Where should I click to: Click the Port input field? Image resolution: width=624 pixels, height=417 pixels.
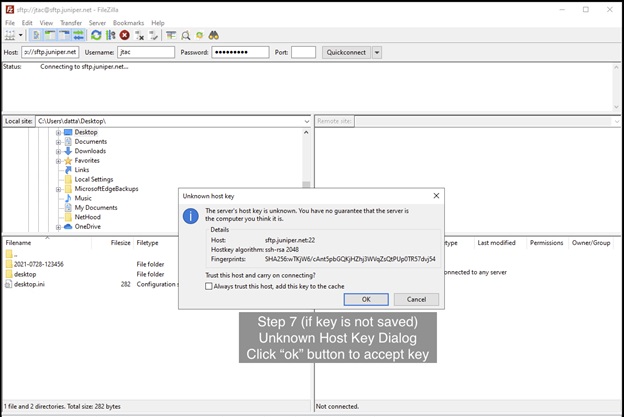coord(303,52)
